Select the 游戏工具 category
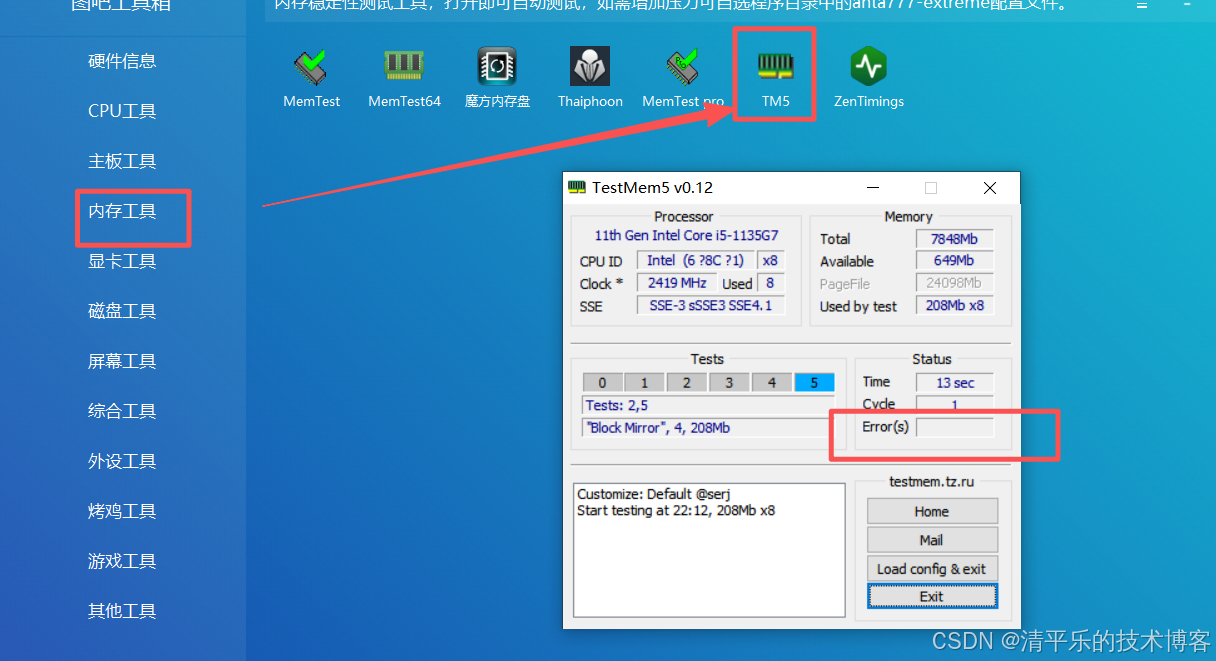The height and width of the screenshot is (661, 1216). [122, 561]
